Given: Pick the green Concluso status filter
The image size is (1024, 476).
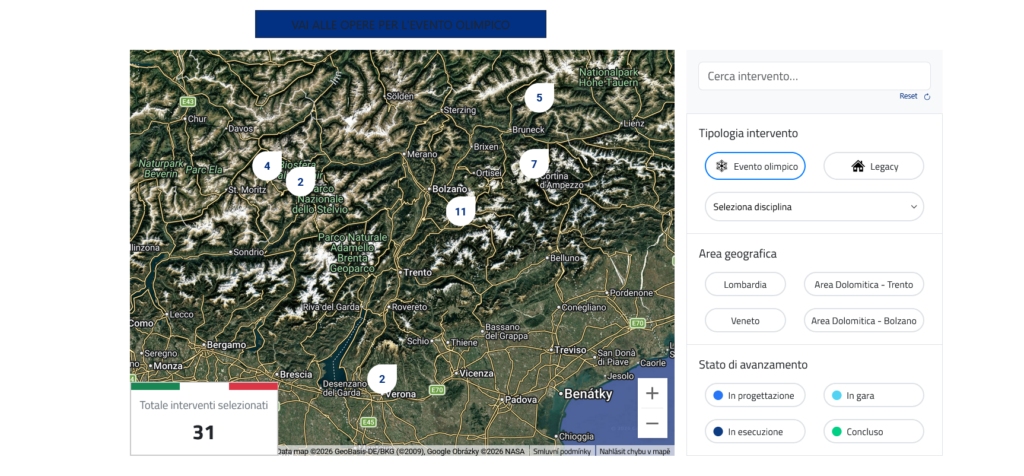Looking at the screenshot, I should (873, 432).
